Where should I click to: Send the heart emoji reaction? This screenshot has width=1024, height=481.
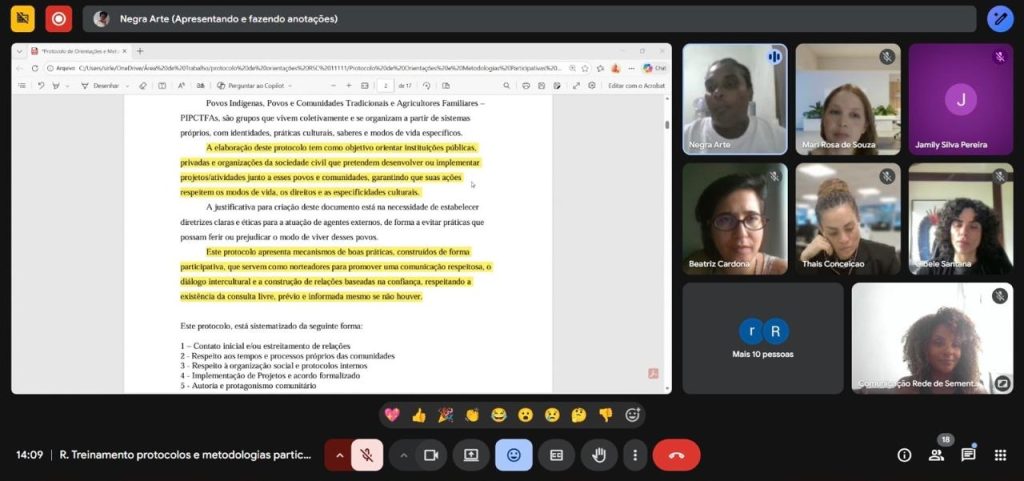pos(392,415)
